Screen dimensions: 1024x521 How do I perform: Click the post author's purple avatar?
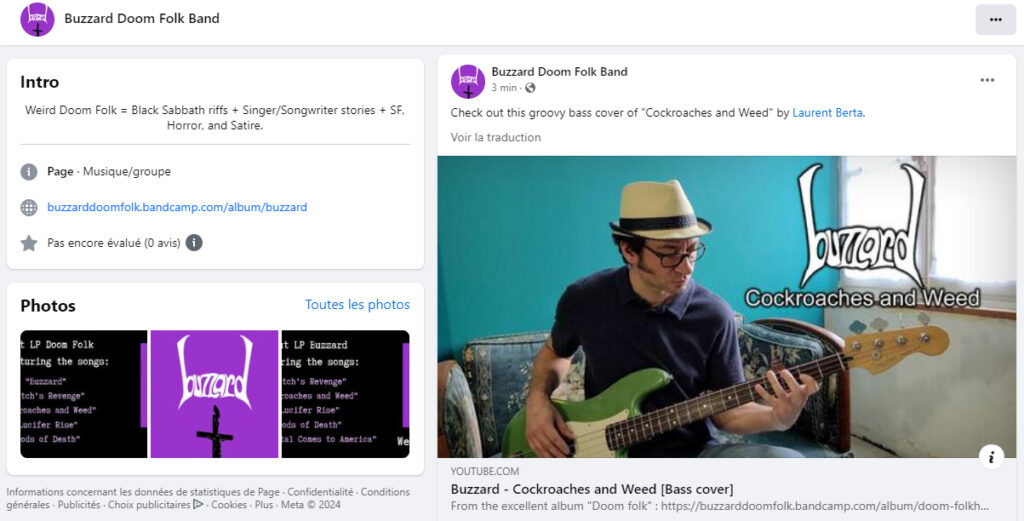pyautogui.click(x=468, y=82)
